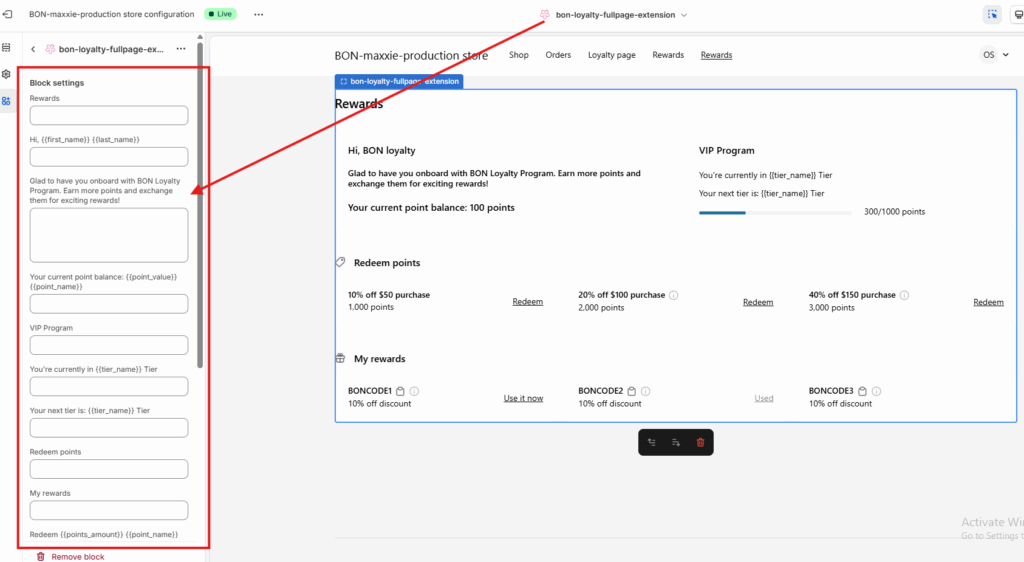
Task: Click the My rewards gift icon
Action: 340,358
